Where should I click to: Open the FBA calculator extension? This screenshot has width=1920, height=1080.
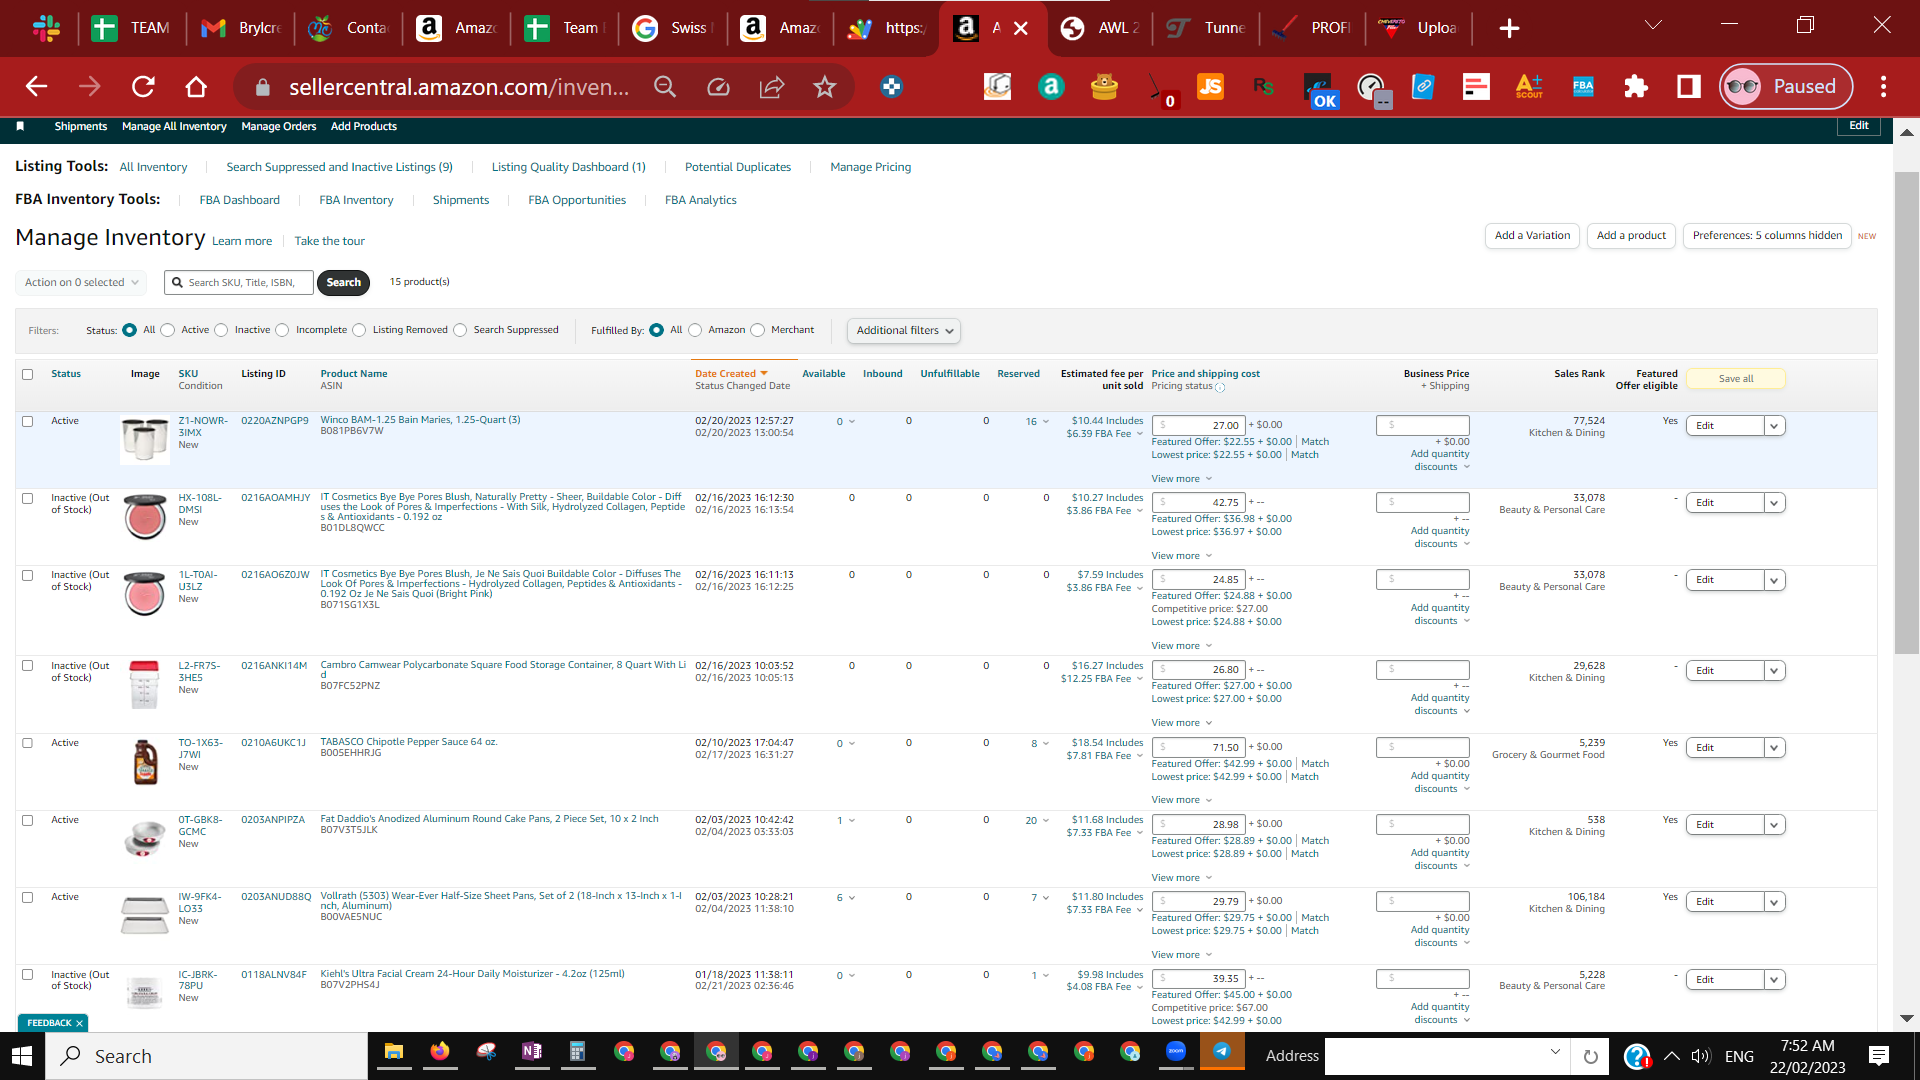click(1583, 87)
